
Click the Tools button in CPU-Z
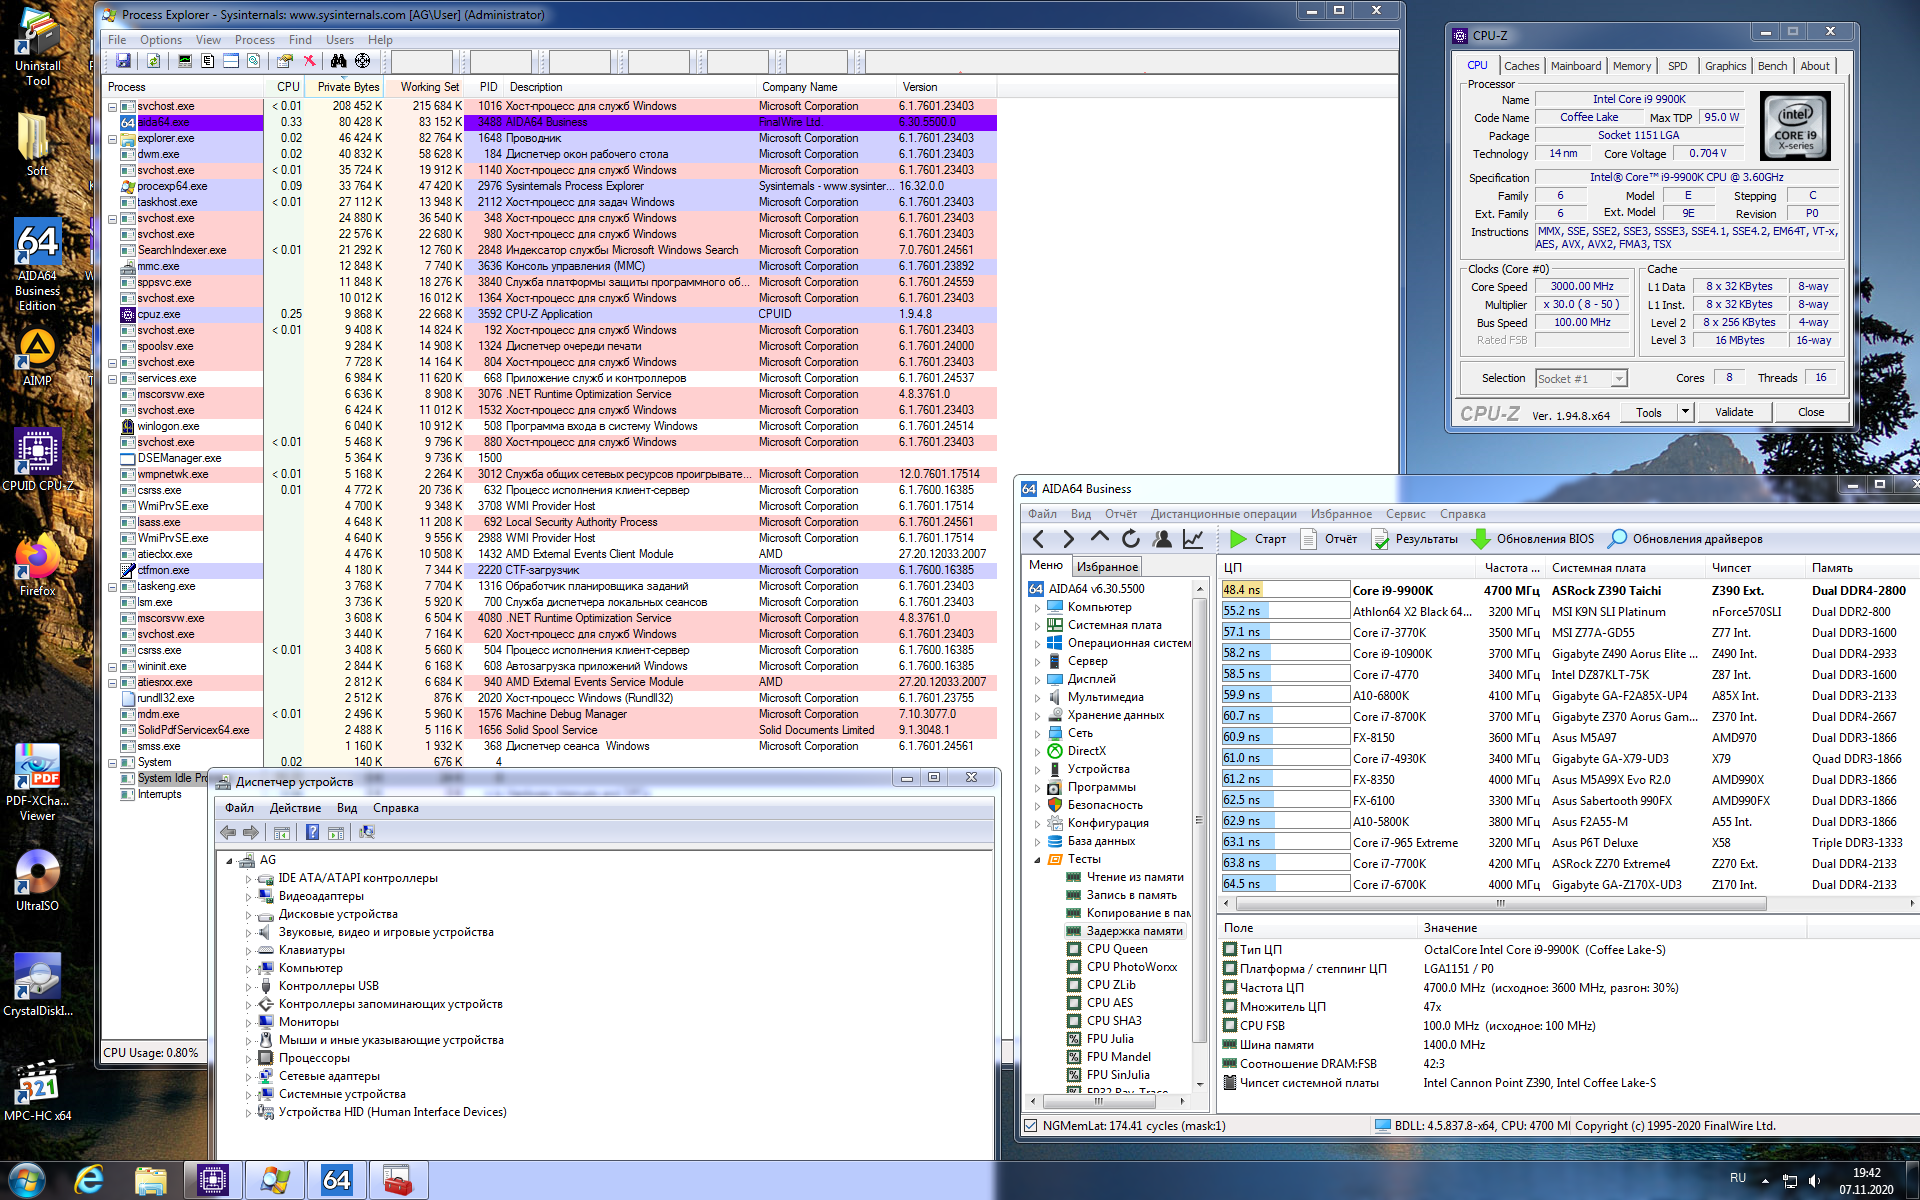(1648, 412)
